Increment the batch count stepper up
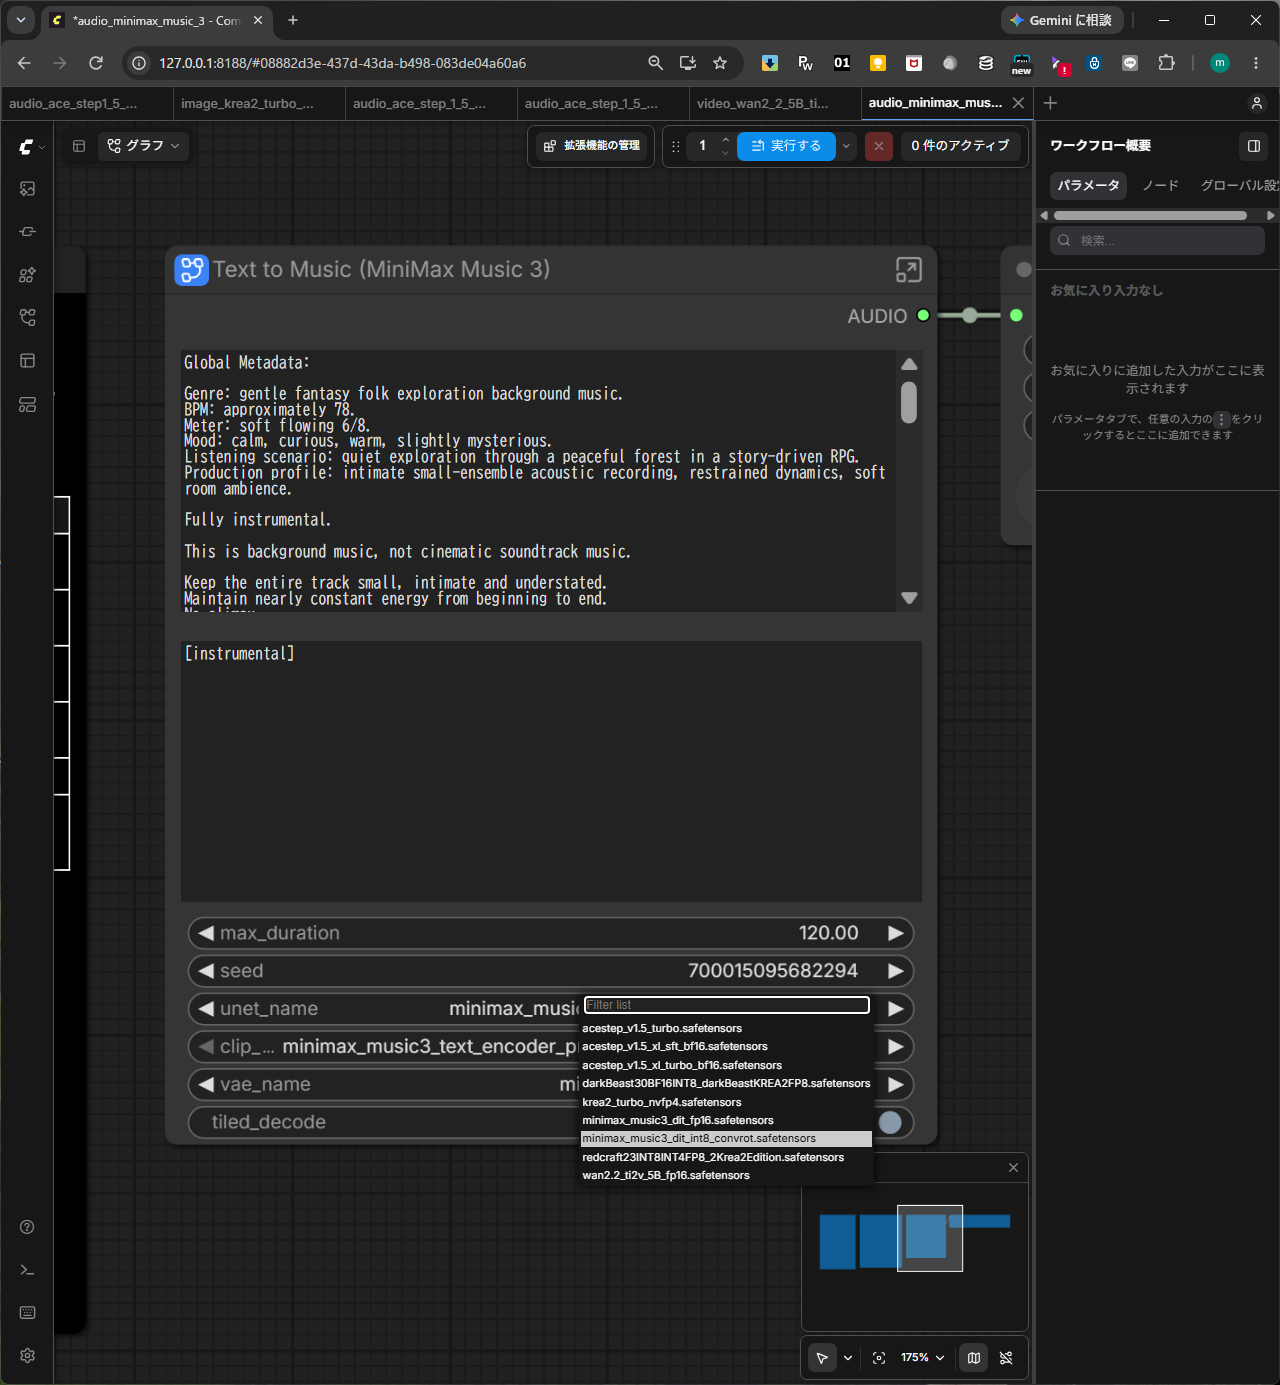 click(725, 139)
